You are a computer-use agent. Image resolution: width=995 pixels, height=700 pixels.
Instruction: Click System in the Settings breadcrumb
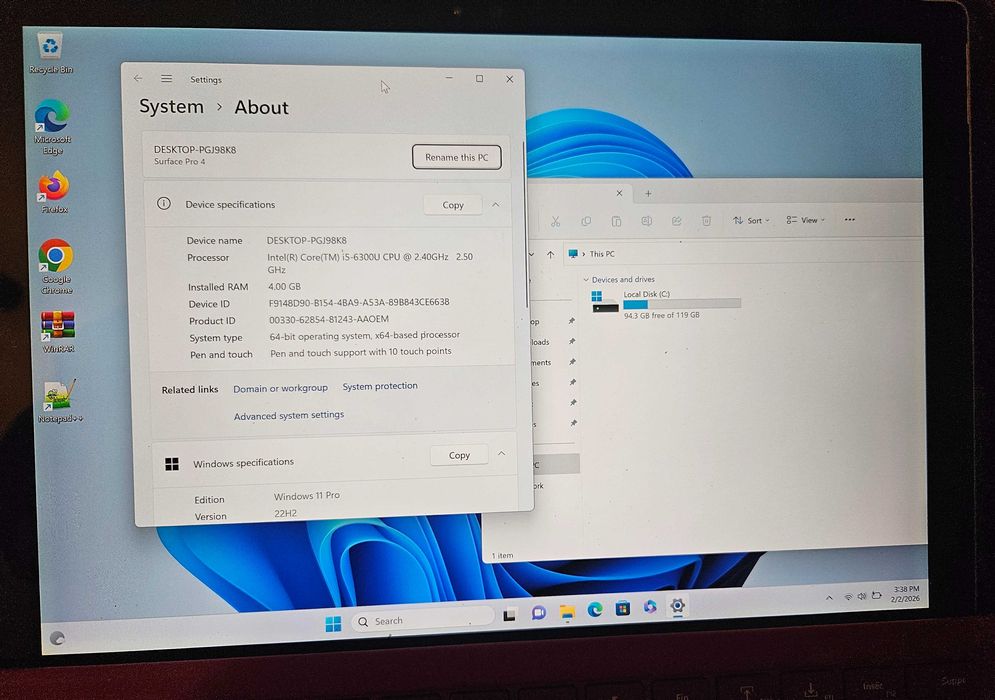tap(171, 106)
